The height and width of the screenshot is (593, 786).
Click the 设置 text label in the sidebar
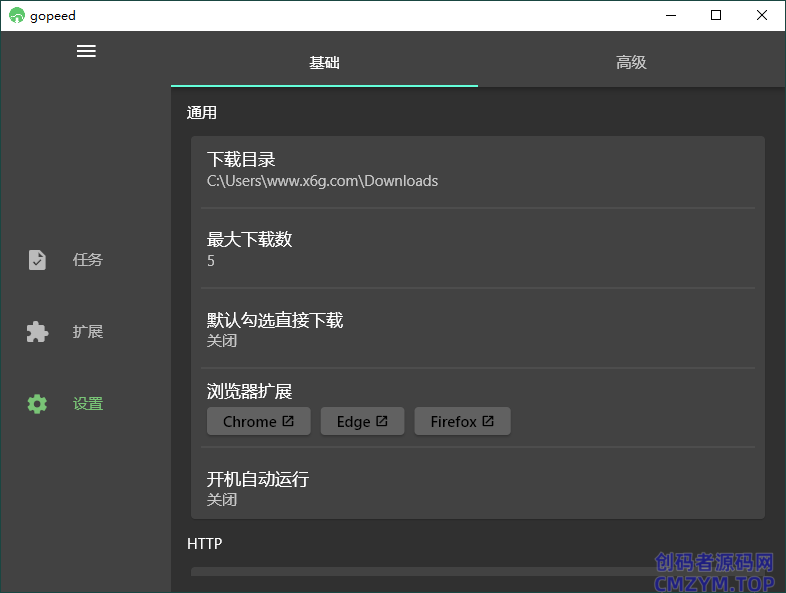pyautogui.click(x=88, y=404)
